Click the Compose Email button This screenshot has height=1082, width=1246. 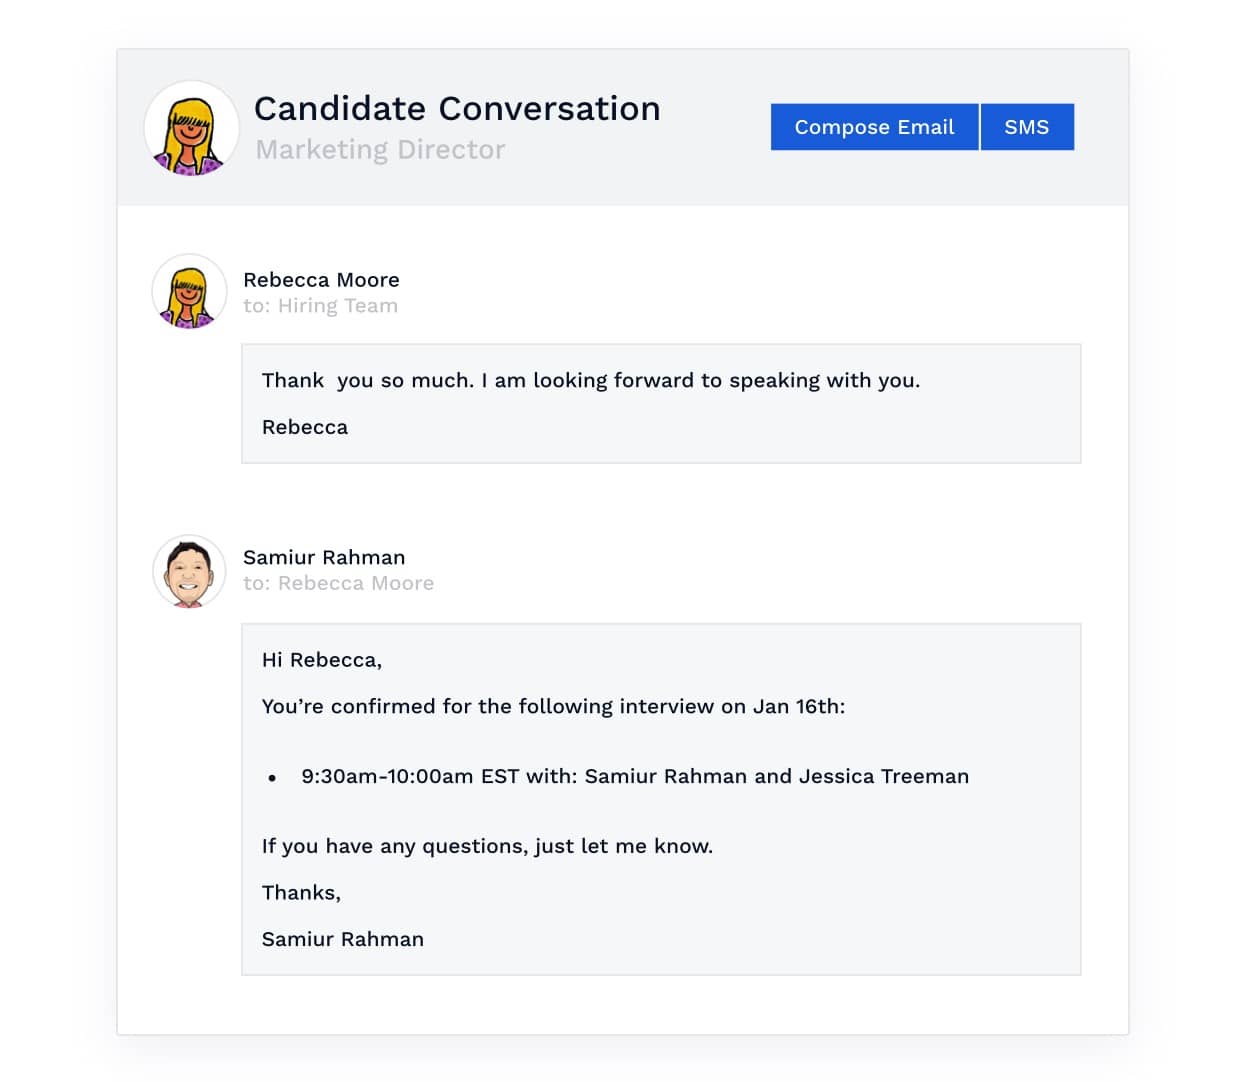[874, 127]
